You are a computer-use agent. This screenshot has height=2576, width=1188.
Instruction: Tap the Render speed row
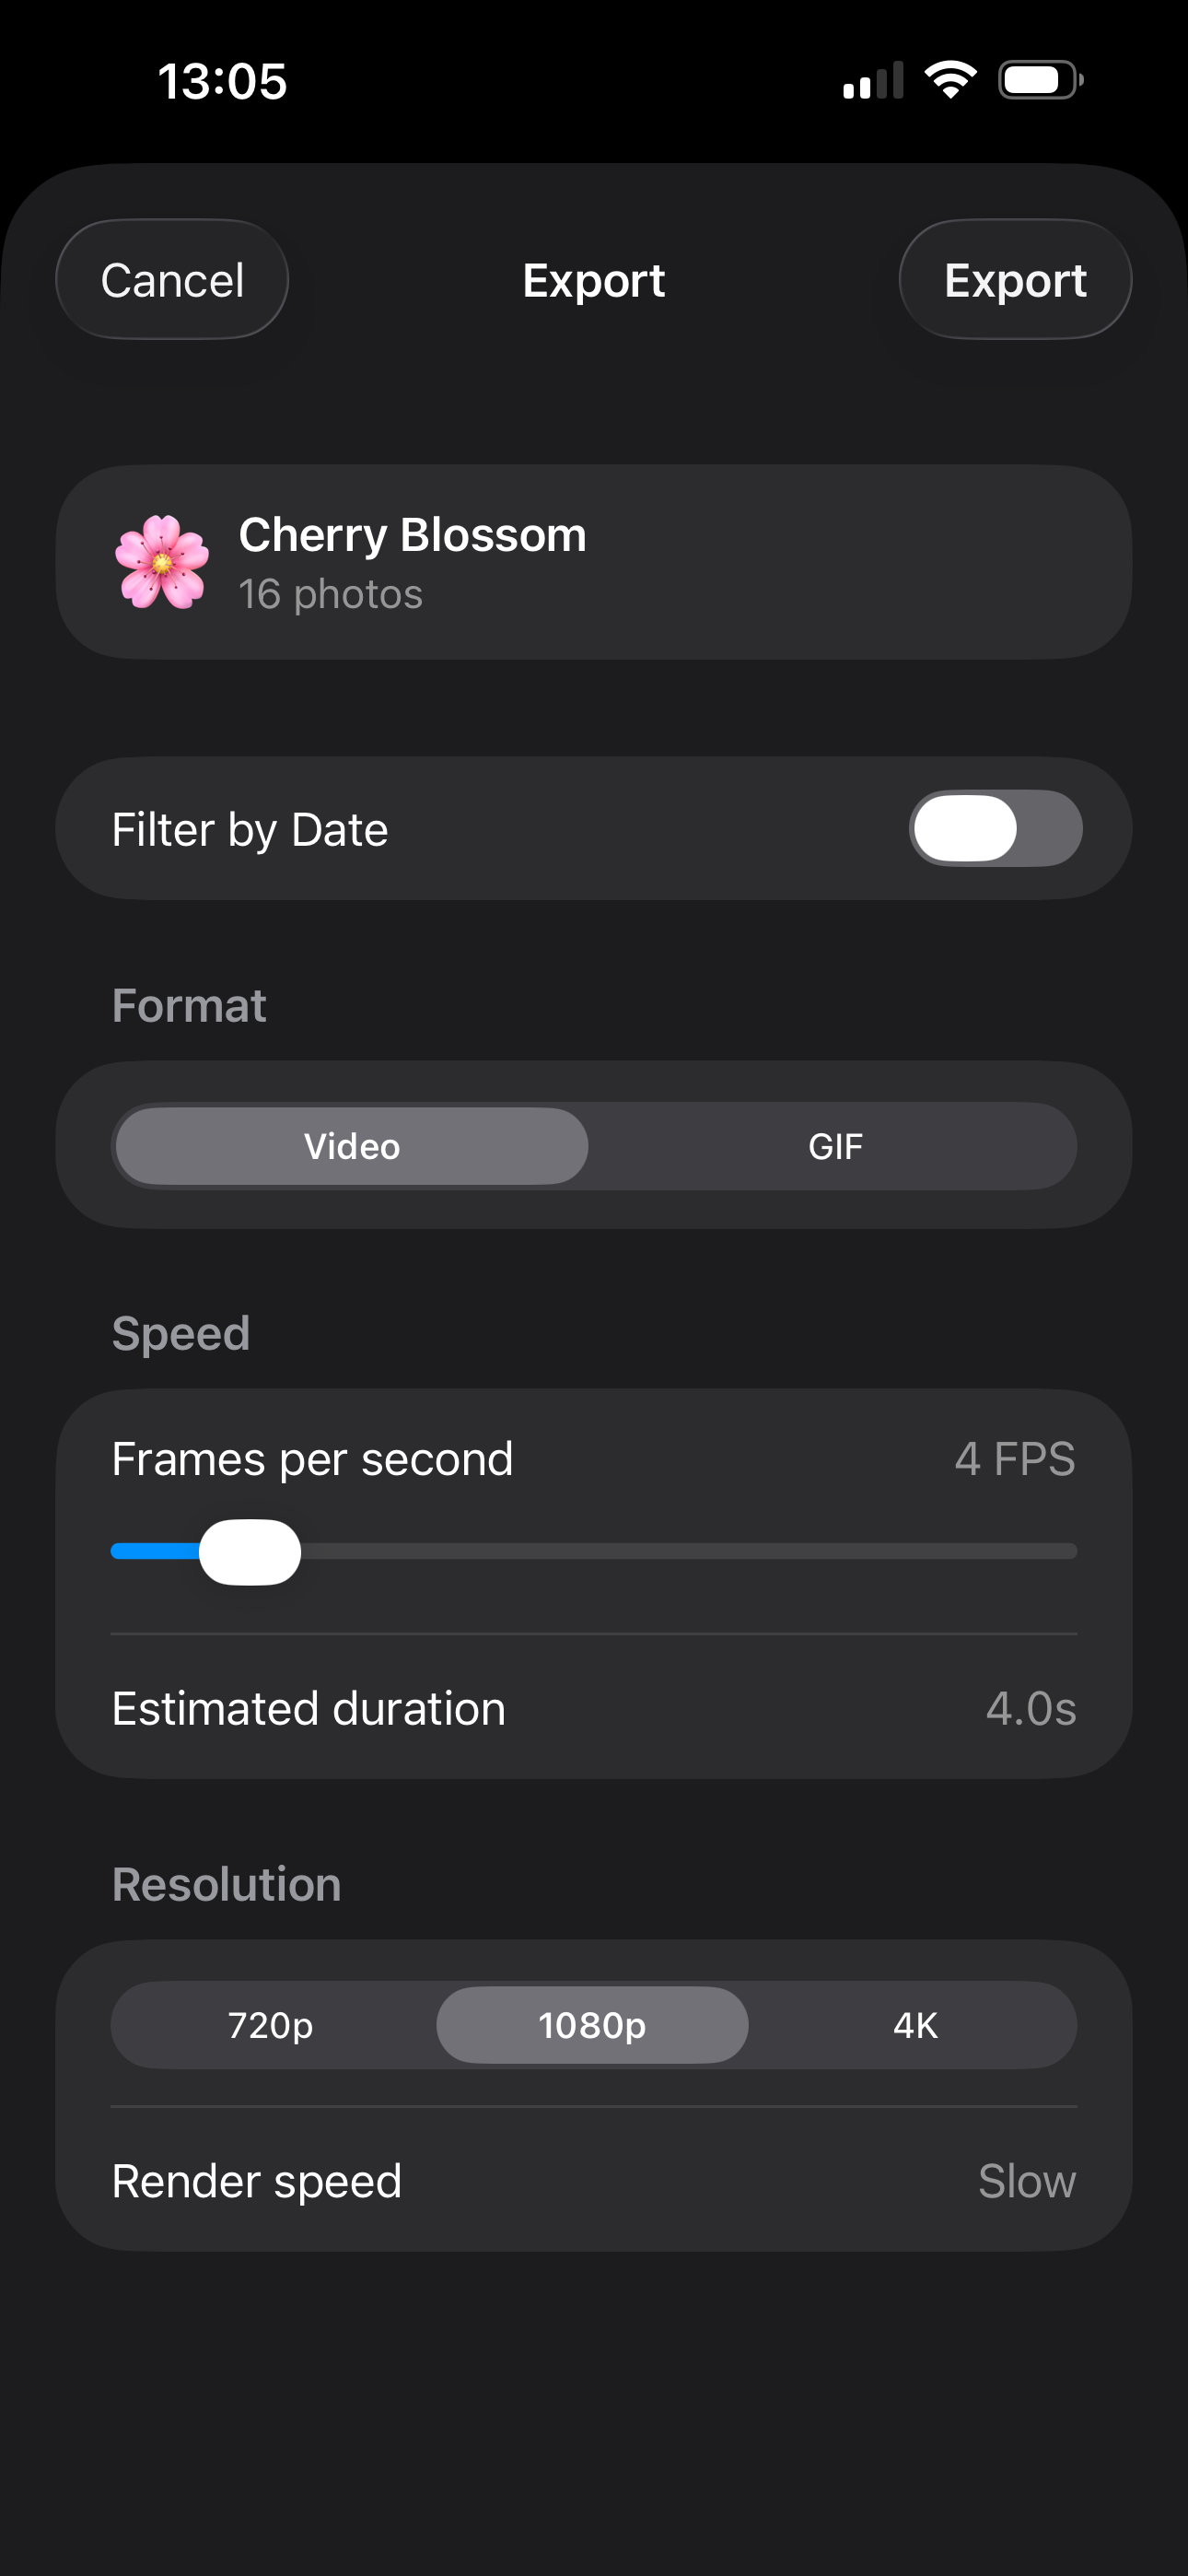(594, 2181)
